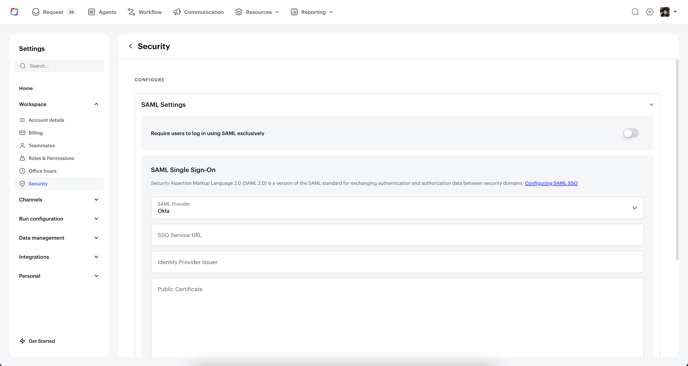Toggle require SAML exclusive login switch
This screenshot has height=366, width=688.
(x=631, y=133)
